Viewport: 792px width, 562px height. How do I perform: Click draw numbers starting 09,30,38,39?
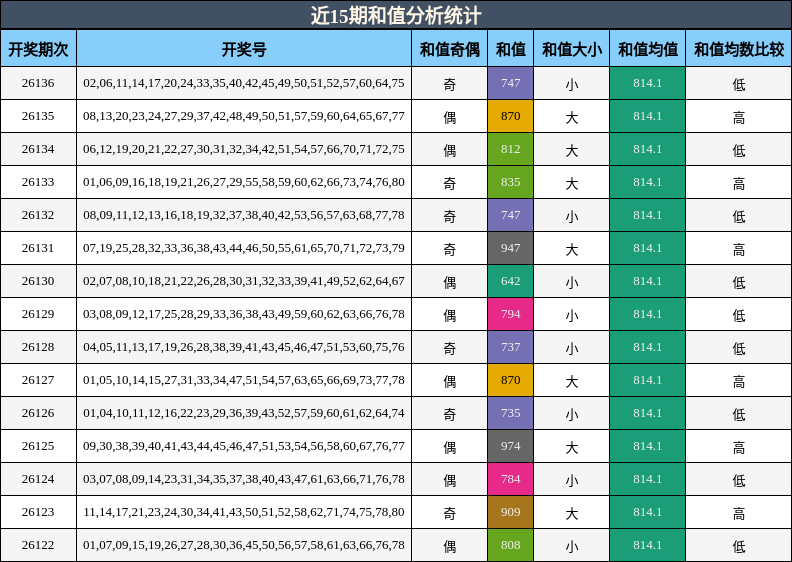click(244, 446)
